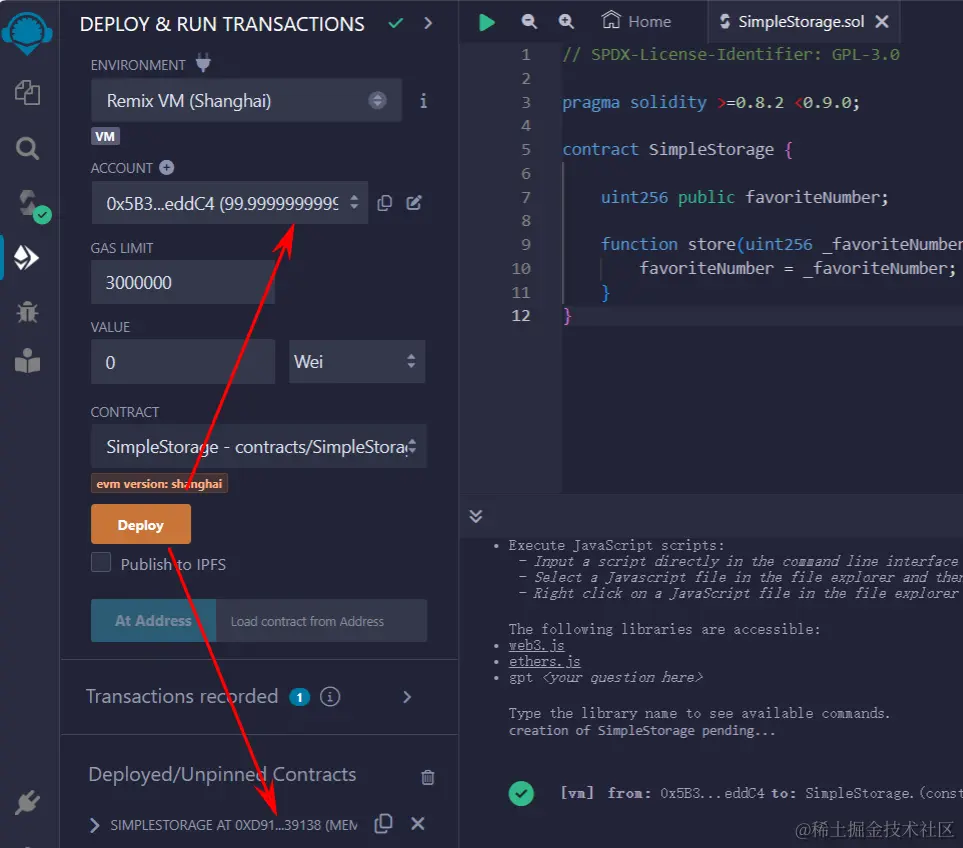
Task: Click the At Address button
Action: 153,620
